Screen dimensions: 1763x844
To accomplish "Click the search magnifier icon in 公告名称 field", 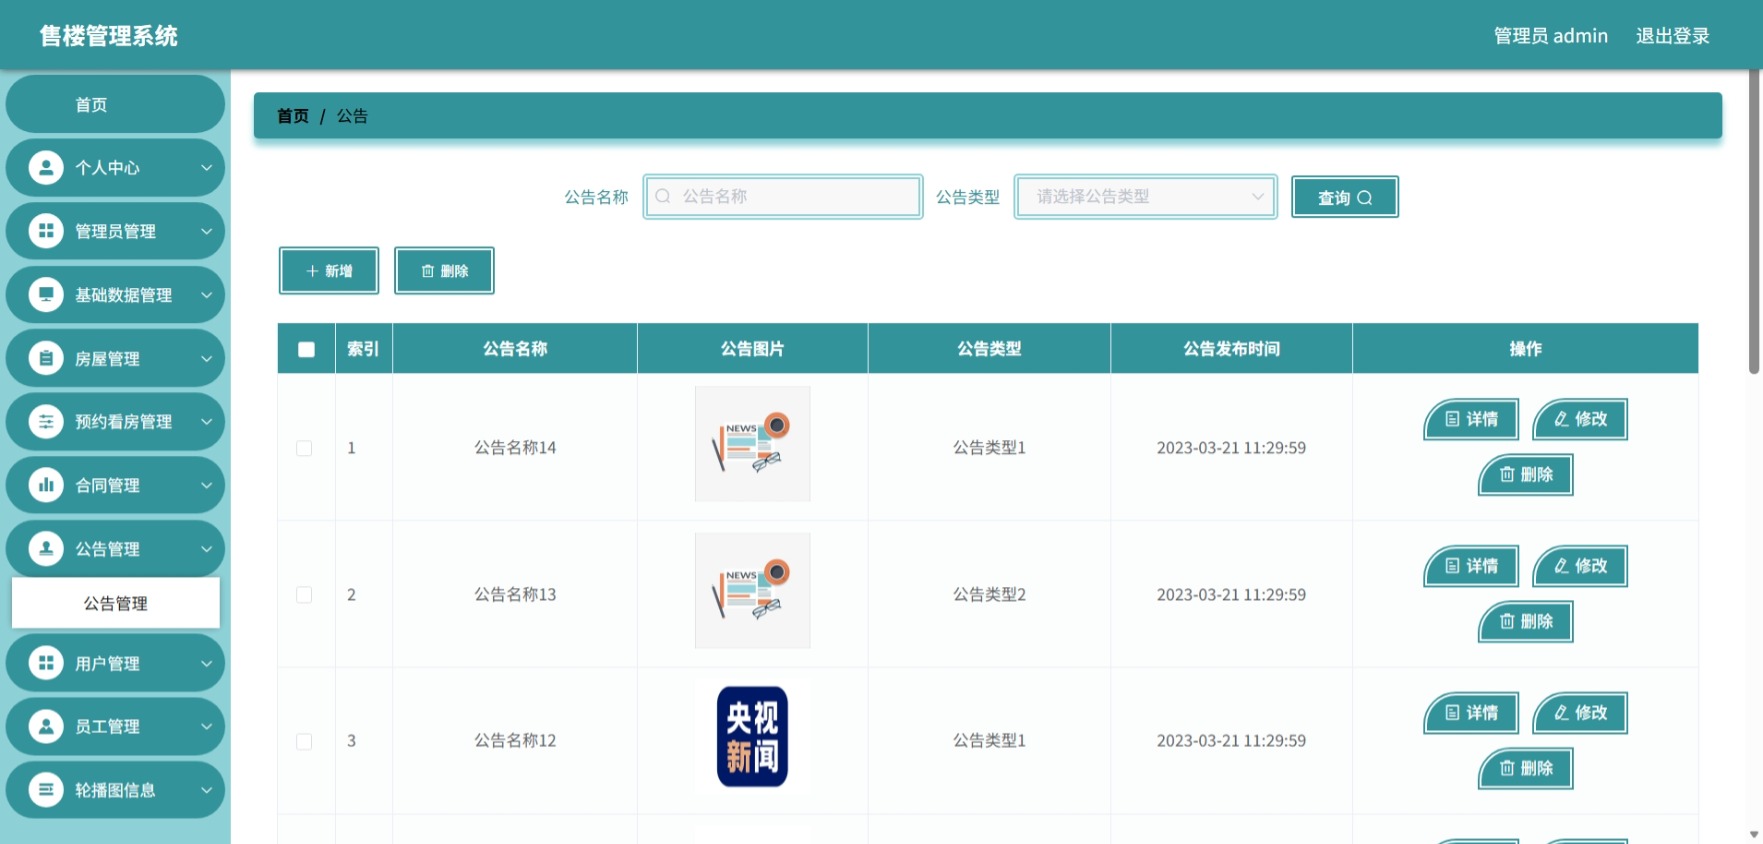I will 663,196.
